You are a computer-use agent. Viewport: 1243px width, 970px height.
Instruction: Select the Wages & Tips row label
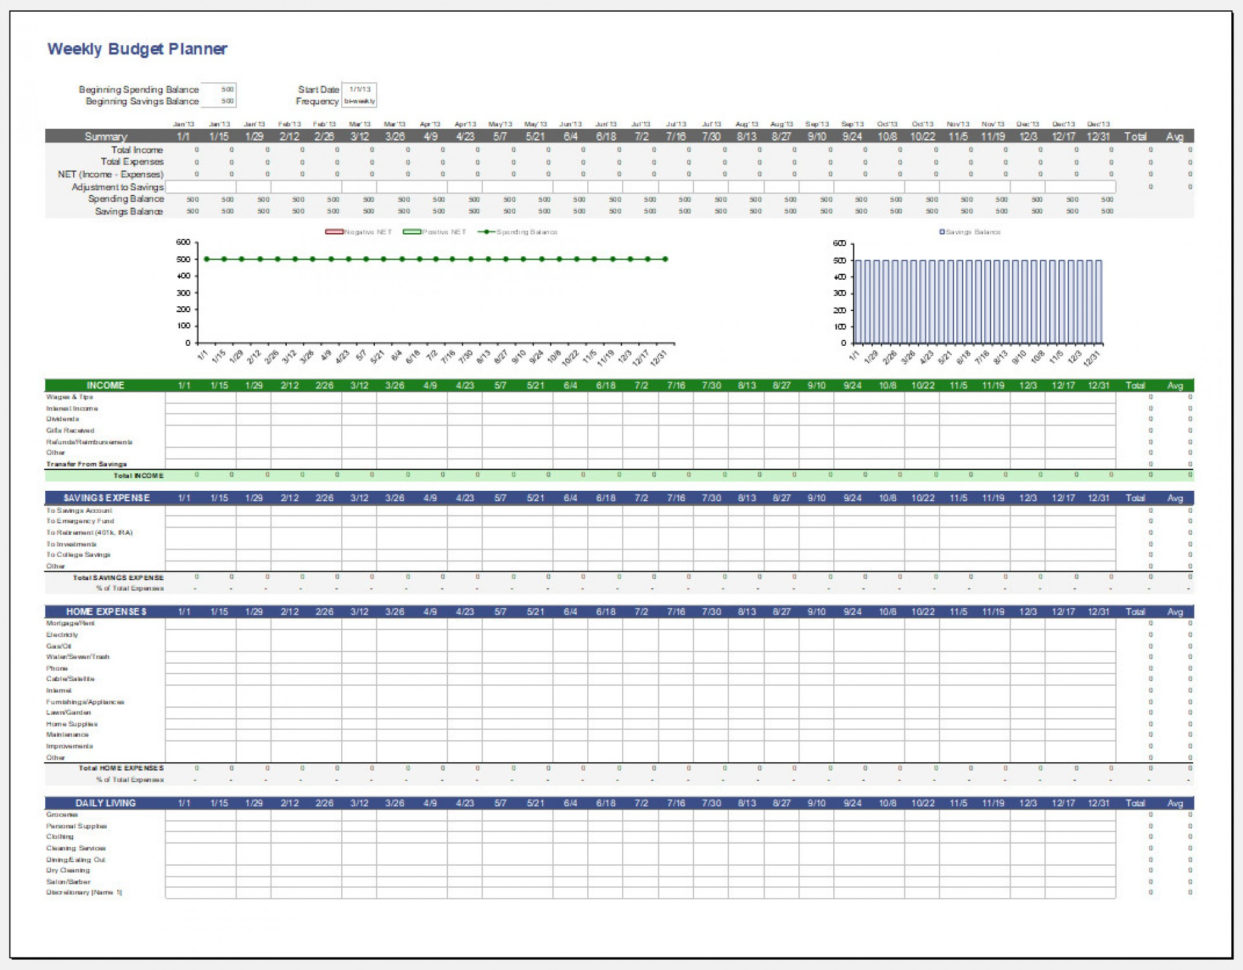(69, 397)
